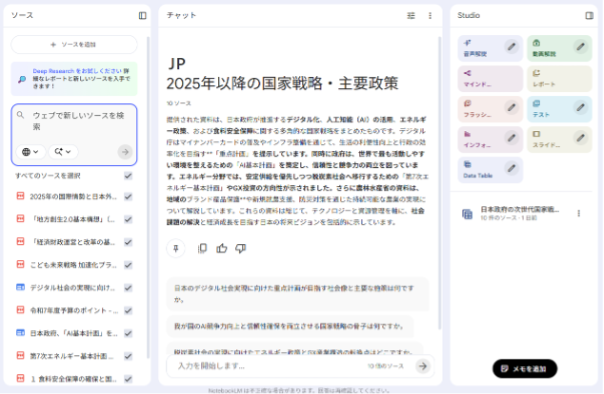Viewport: 604px width, 394px height.
Task: Submit the web source search arrow
Action: pyautogui.click(x=125, y=152)
